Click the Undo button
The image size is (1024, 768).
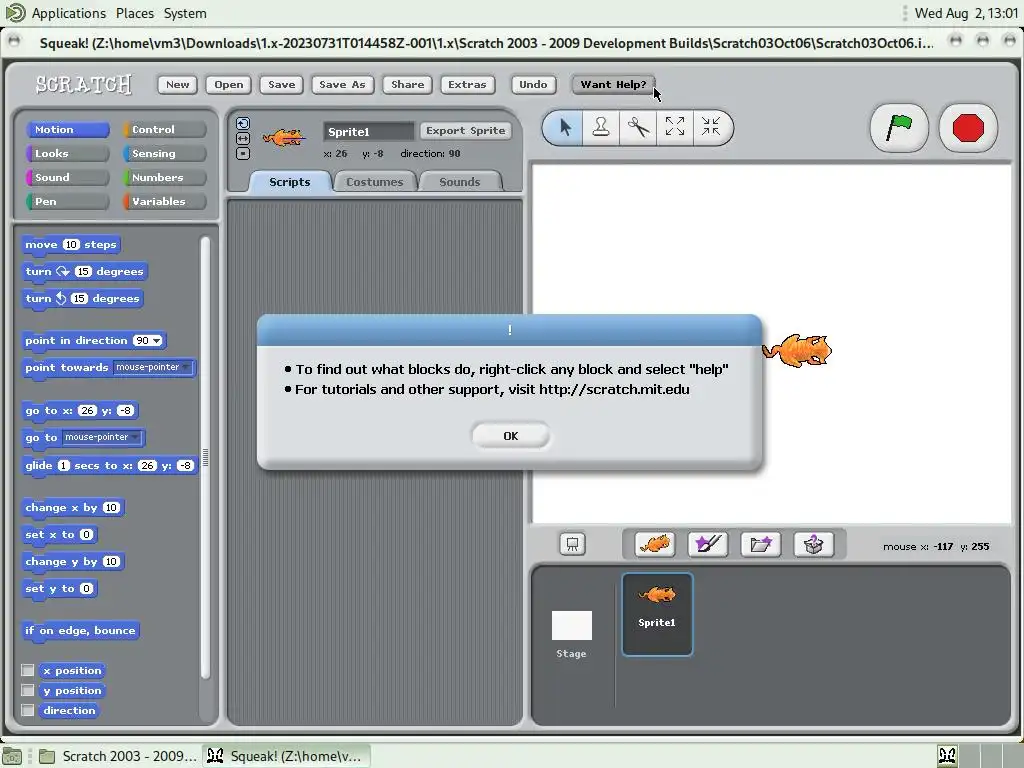tap(533, 84)
